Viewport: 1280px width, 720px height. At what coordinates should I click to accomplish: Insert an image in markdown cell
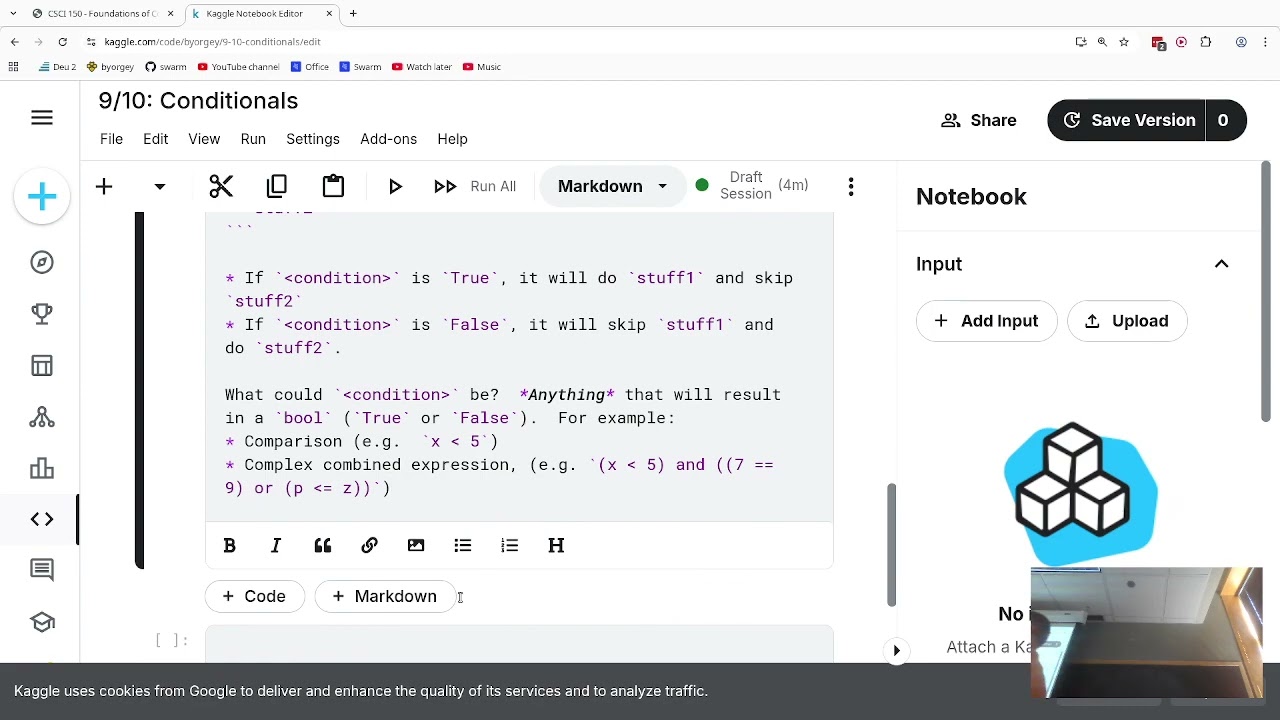coord(416,545)
